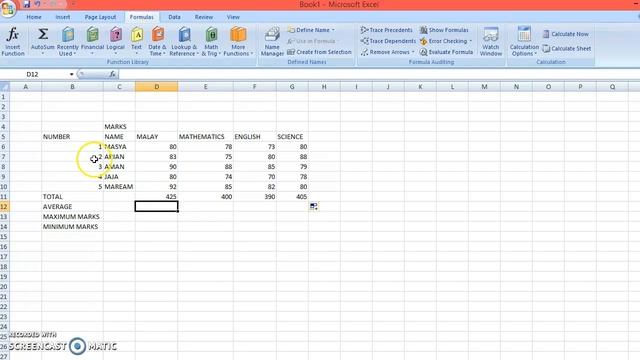
Task: Expand the AutoSum dropdown arrow
Action: click(x=42, y=53)
